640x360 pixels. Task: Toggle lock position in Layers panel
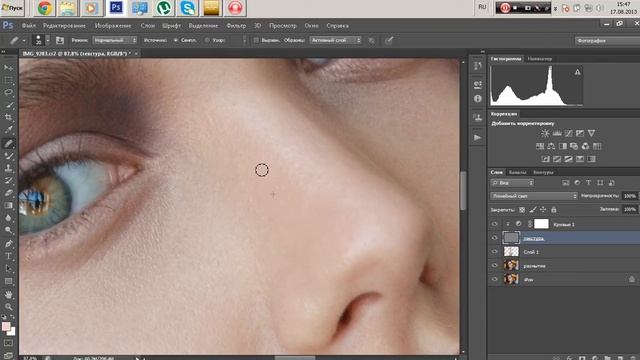pyautogui.click(x=543, y=210)
